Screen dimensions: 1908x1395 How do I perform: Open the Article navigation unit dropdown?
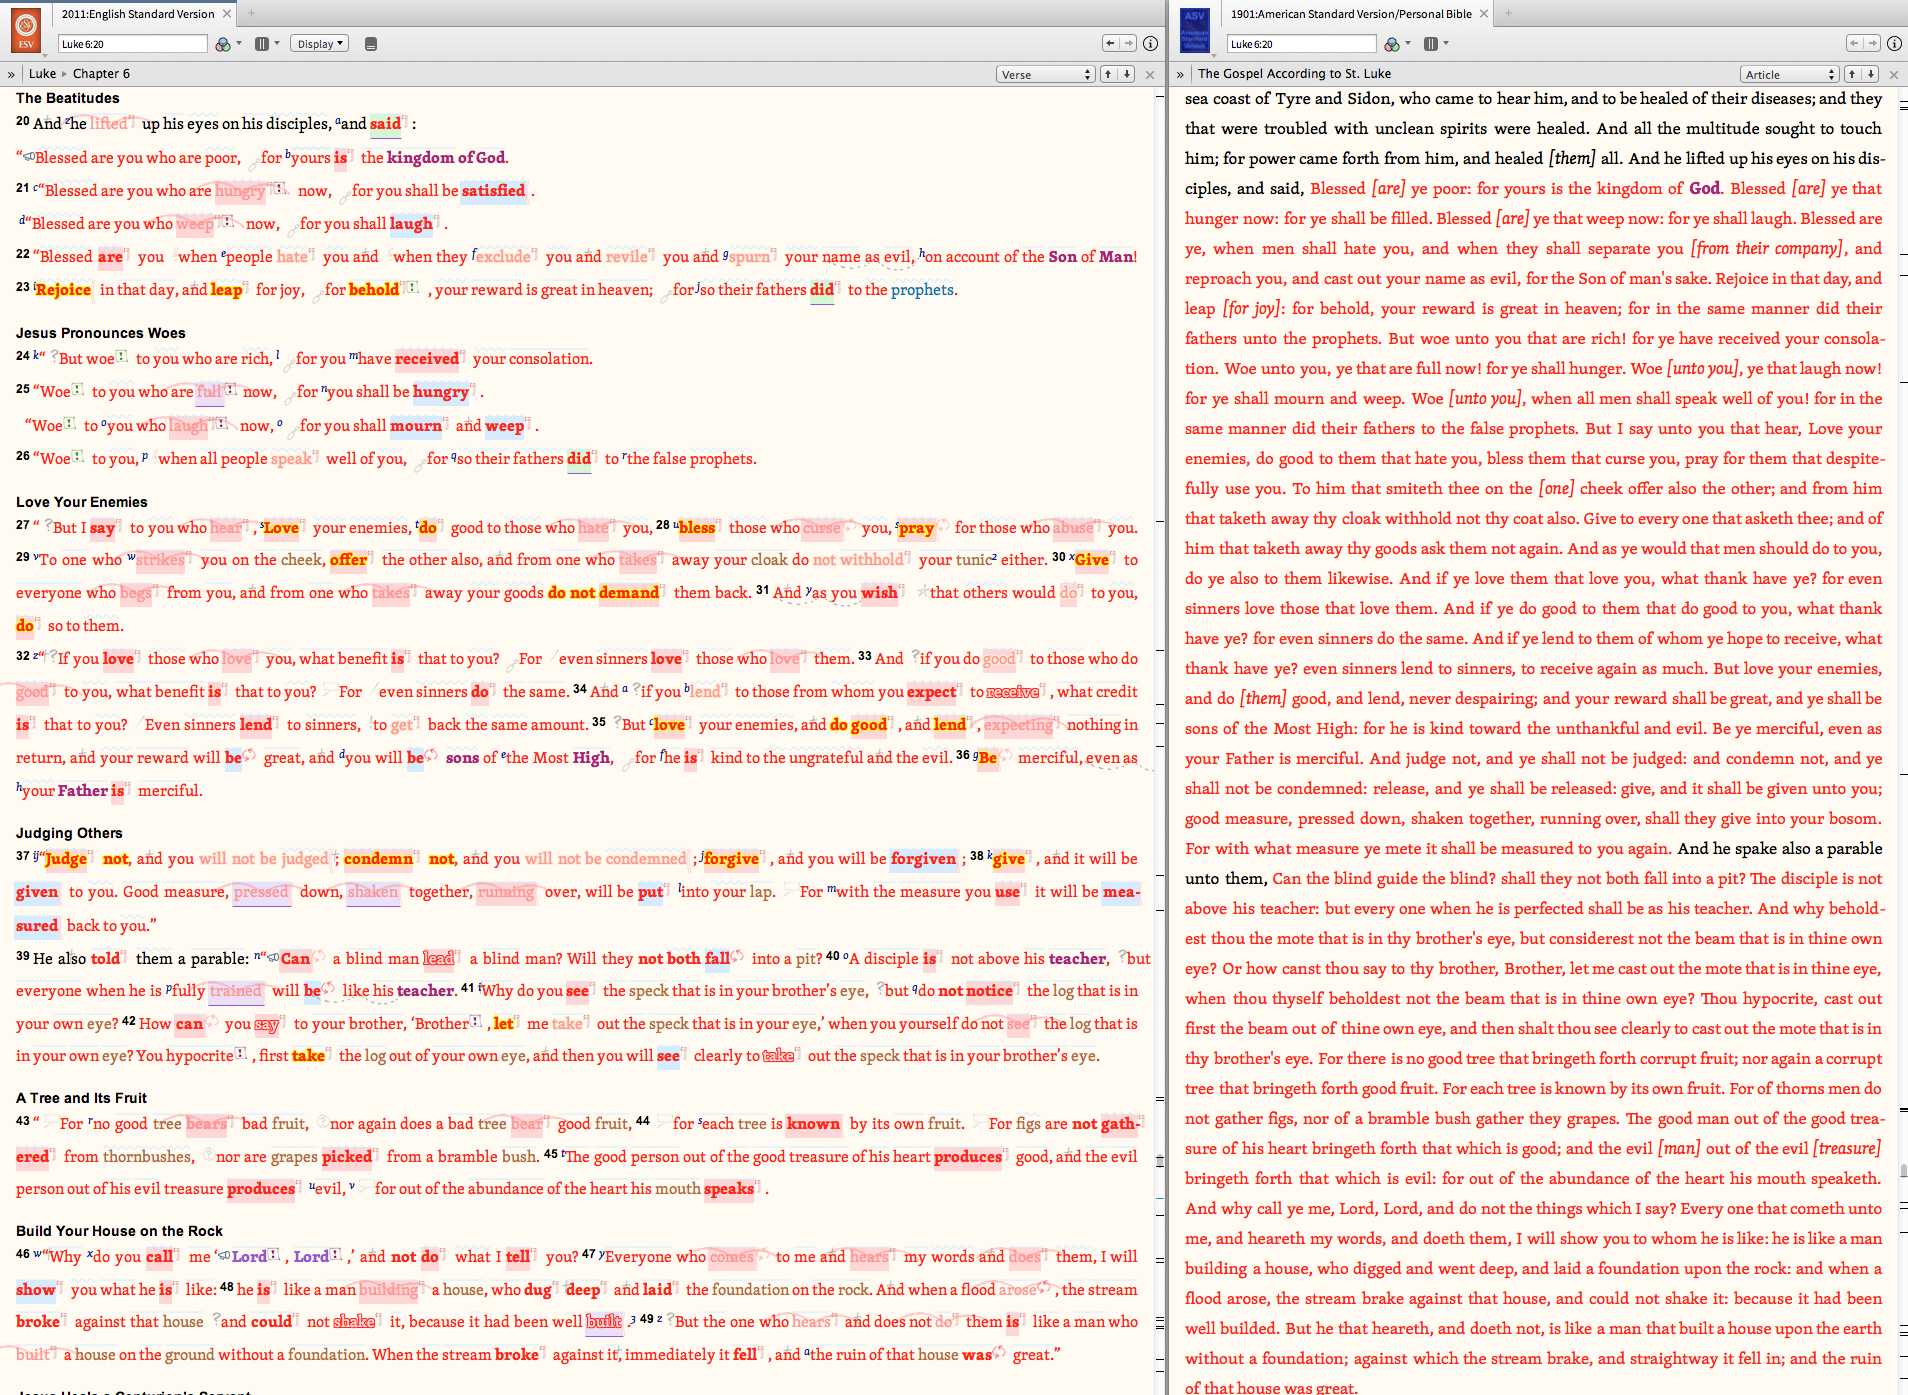click(1790, 74)
